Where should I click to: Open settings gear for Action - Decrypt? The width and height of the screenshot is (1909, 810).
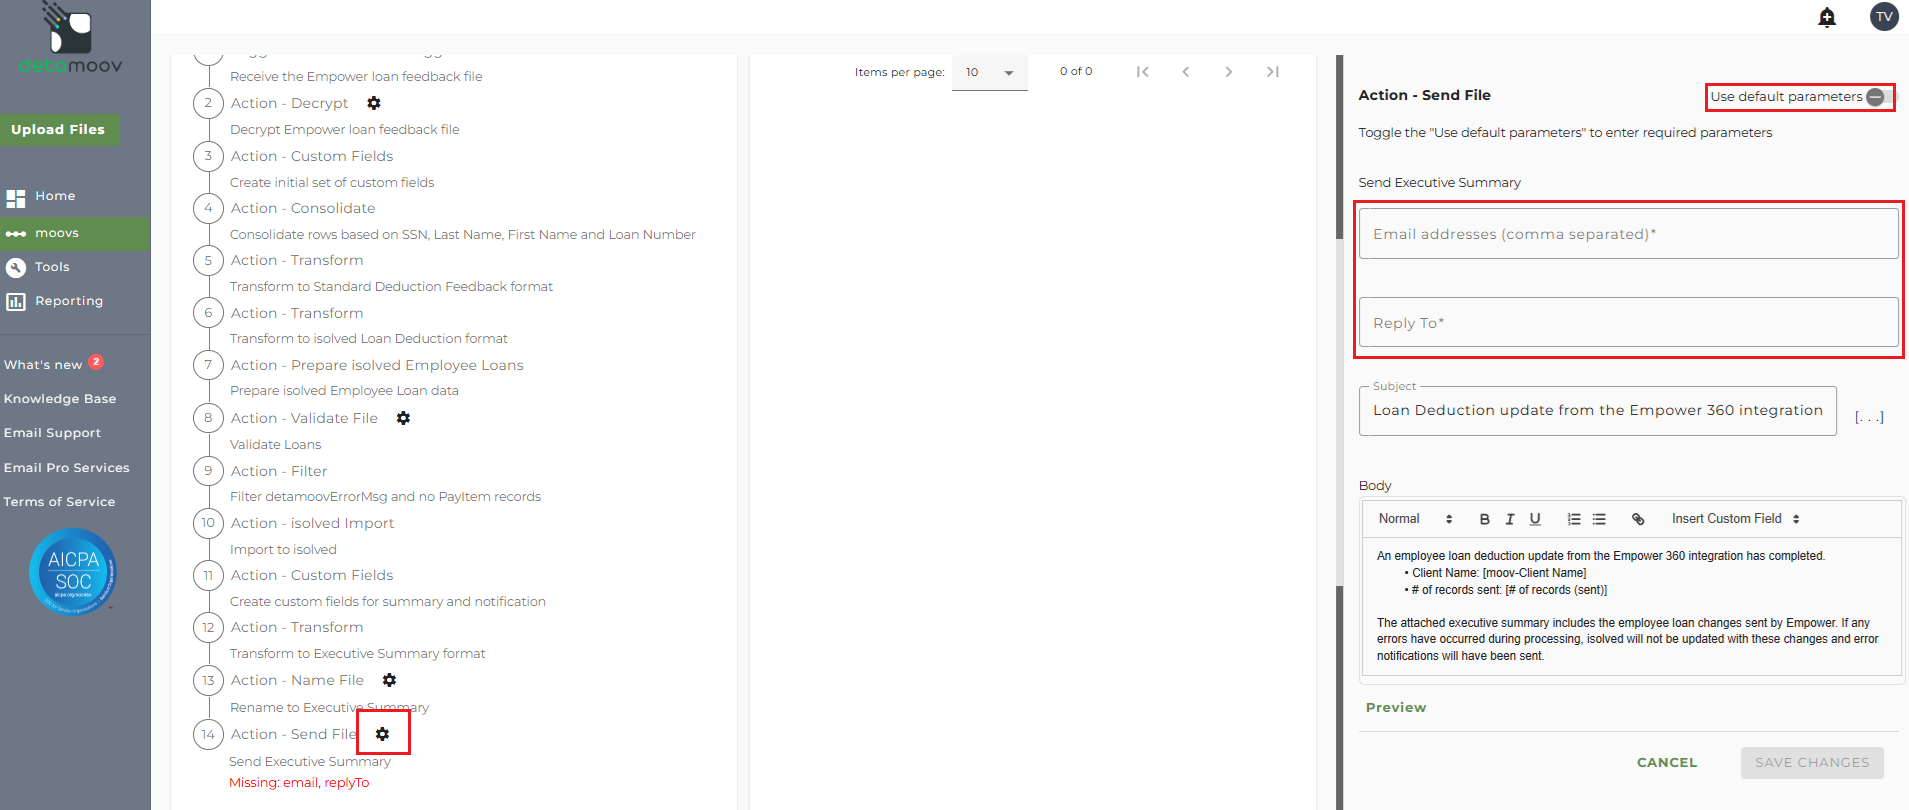pos(374,103)
